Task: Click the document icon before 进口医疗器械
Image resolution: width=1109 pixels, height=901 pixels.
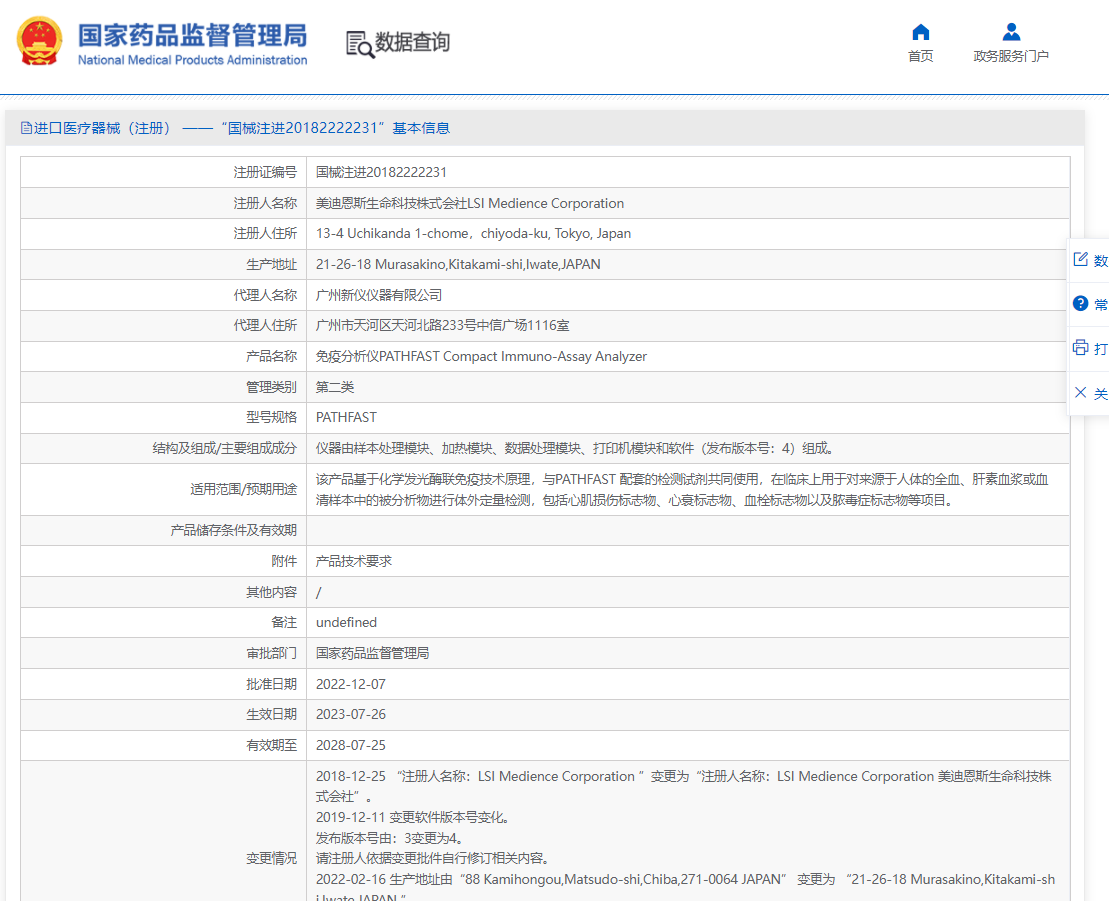Action: click(26, 128)
